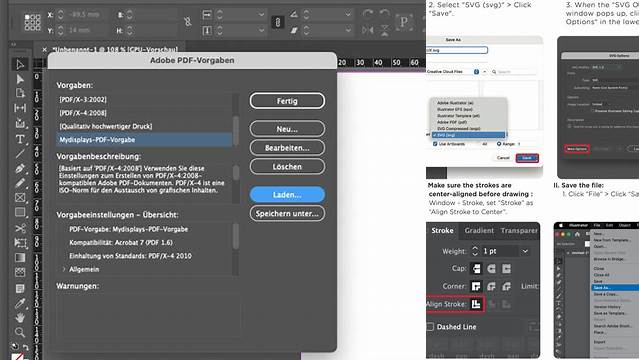
Task: Click the rotate 90° clockwise icon
Action: tap(368, 13)
